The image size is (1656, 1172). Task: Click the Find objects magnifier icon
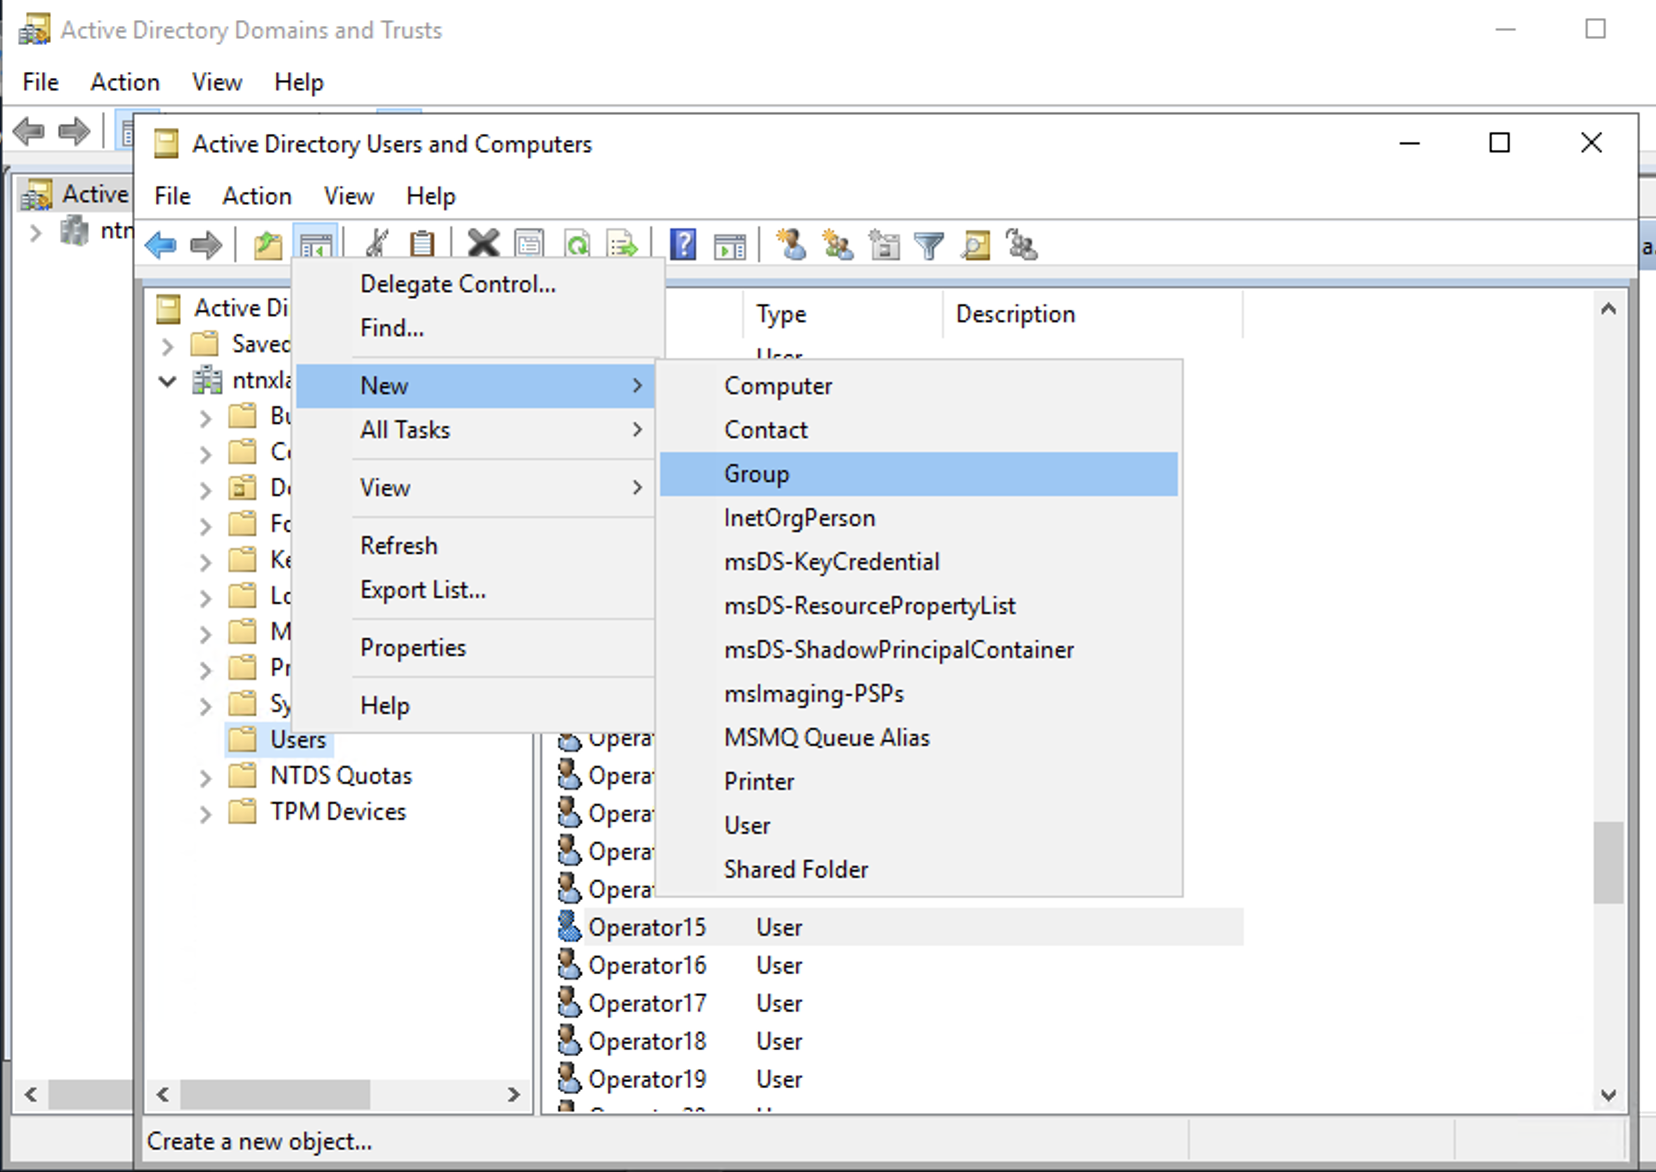point(976,245)
